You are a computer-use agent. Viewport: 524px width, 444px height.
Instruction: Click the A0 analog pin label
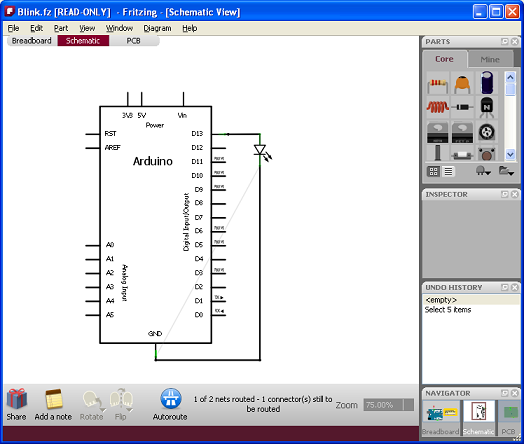(110, 245)
